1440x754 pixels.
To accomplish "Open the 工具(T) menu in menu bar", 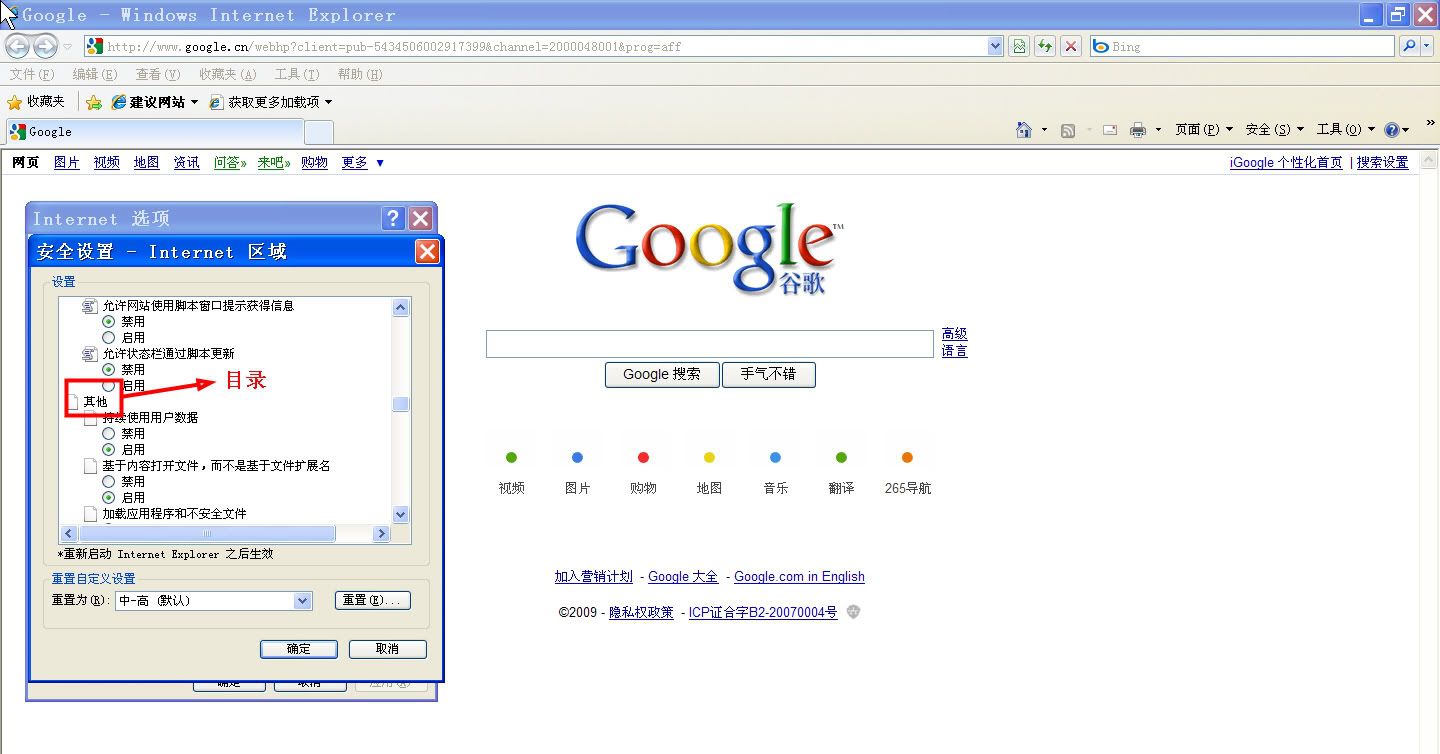I will pyautogui.click(x=297, y=74).
